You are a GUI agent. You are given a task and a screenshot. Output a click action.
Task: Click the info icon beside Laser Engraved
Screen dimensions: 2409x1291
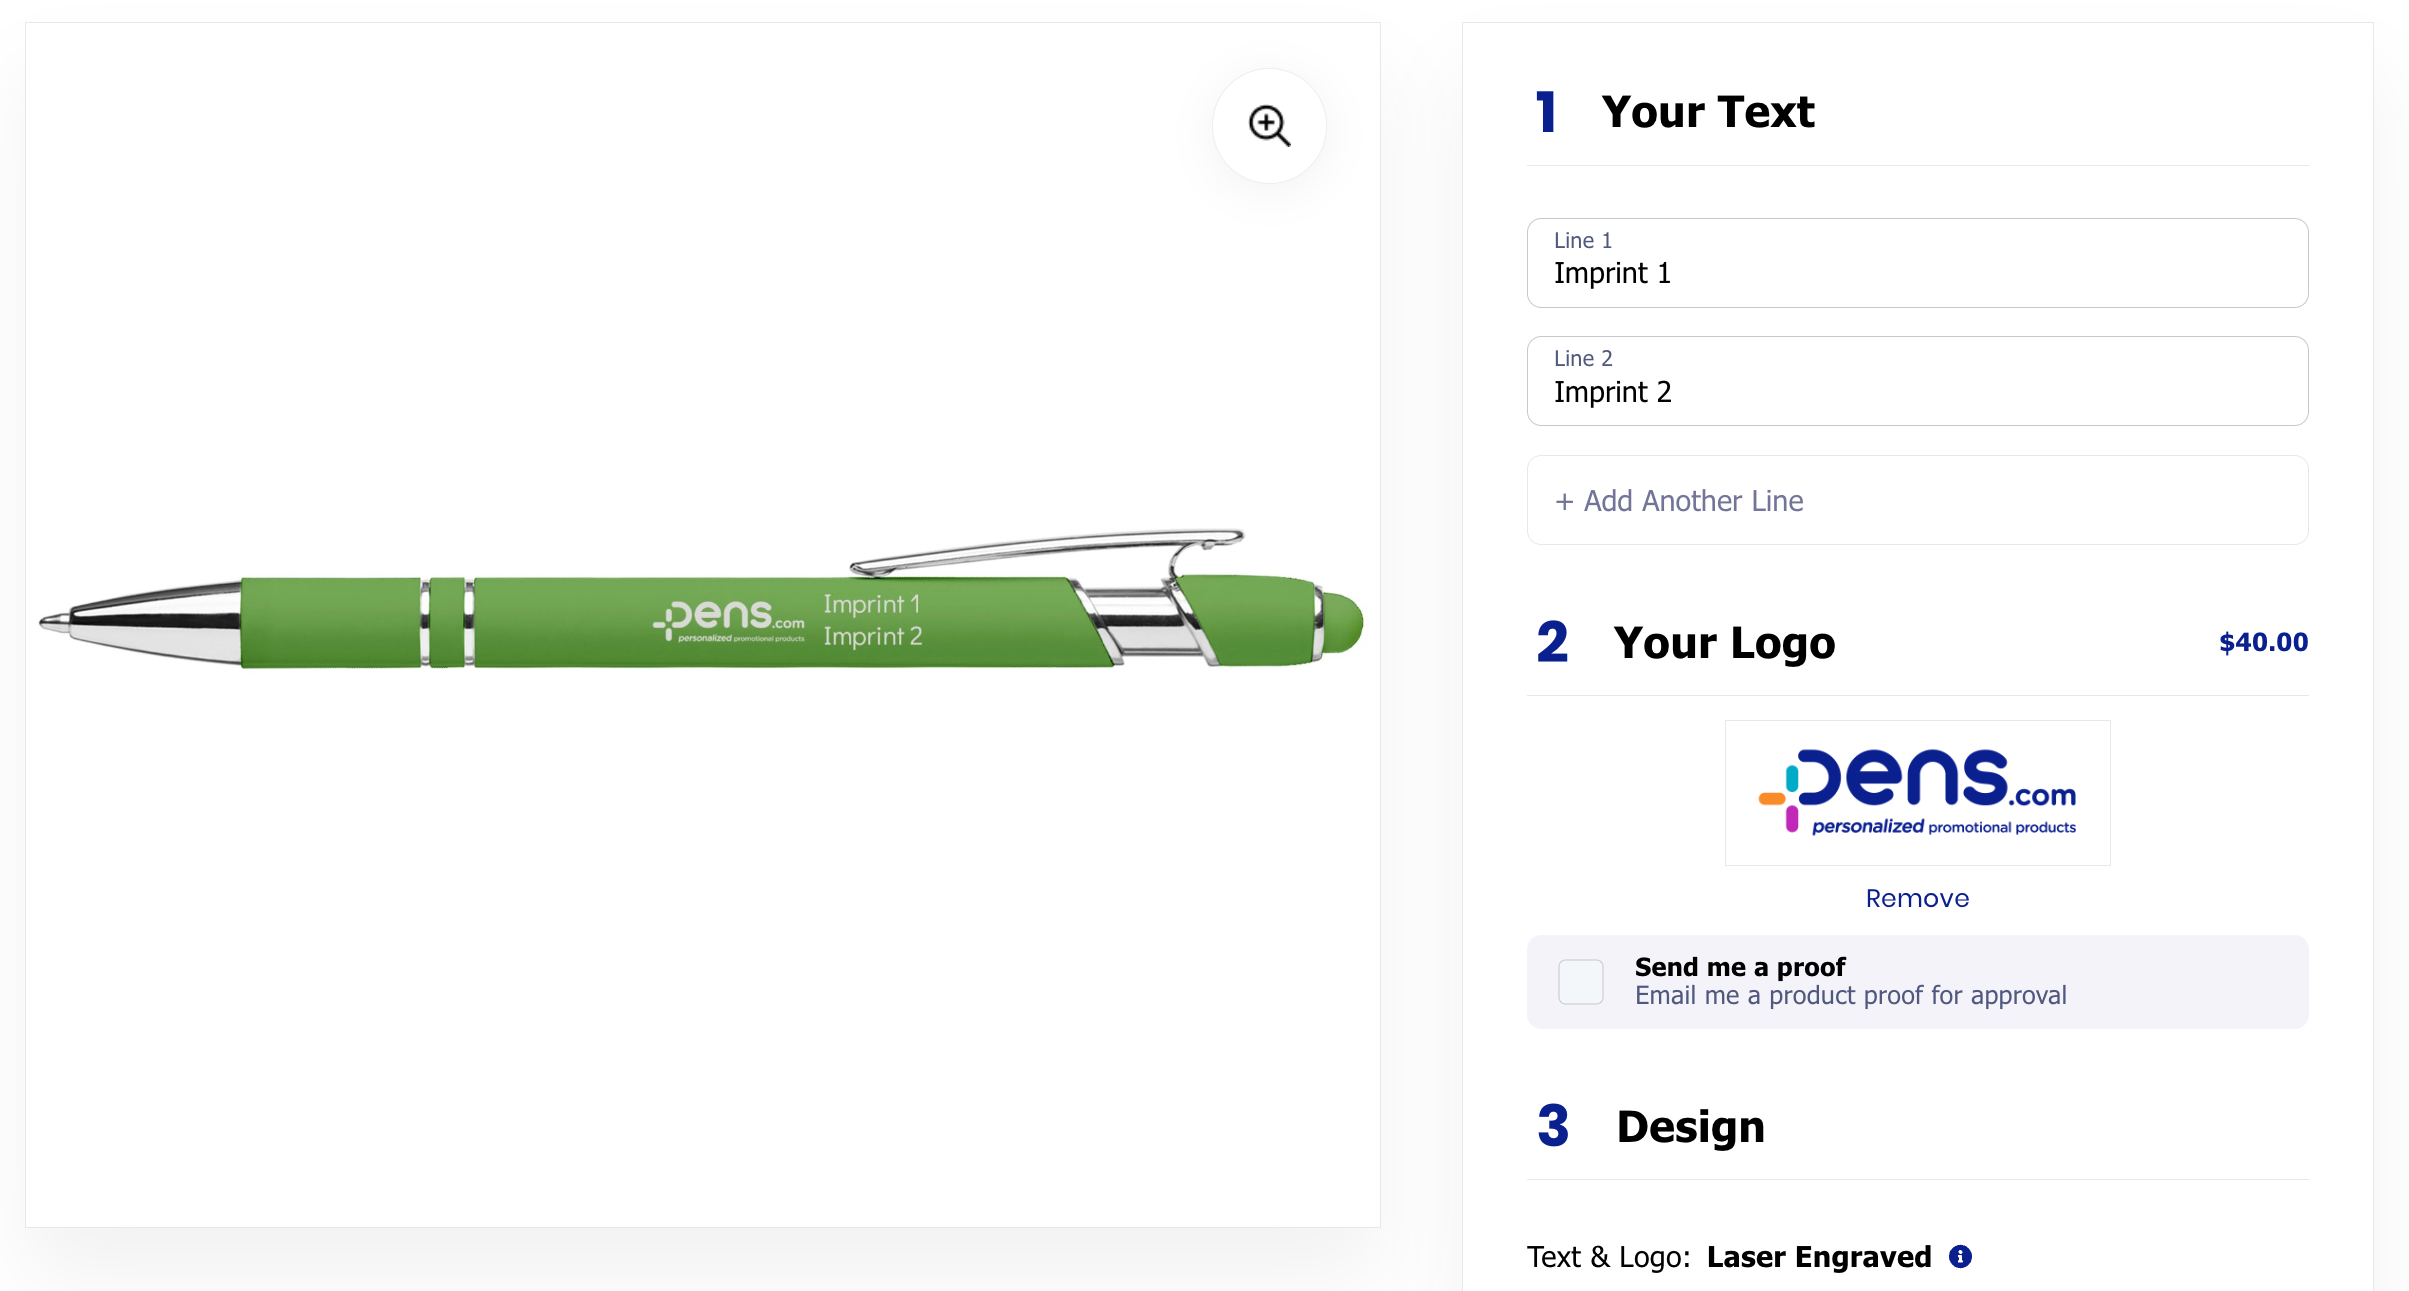click(x=1960, y=1257)
